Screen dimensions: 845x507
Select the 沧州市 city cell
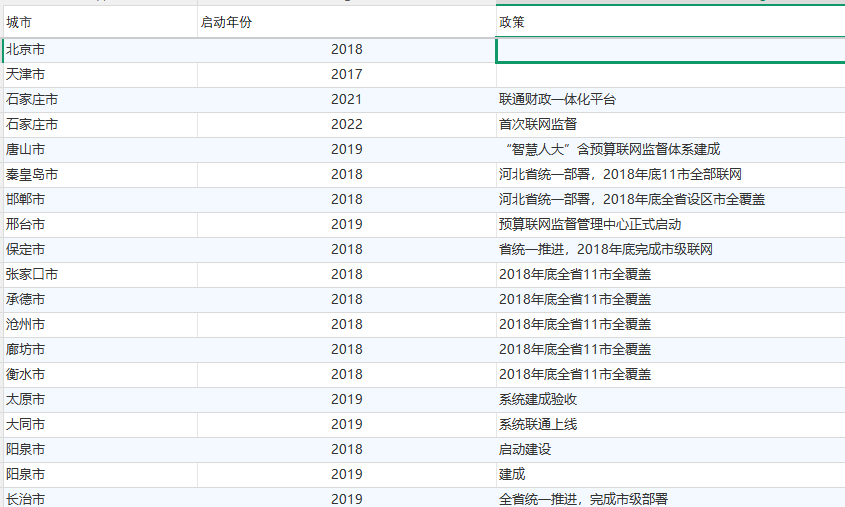click(x=100, y=325)
